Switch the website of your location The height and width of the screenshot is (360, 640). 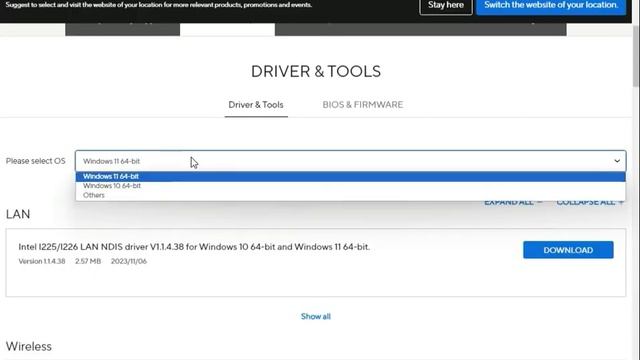(x=551, y=5)
